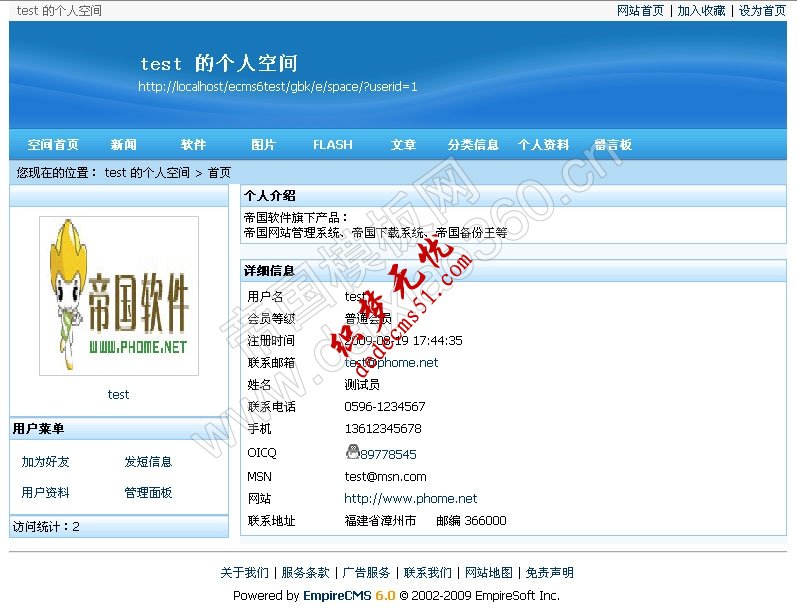The width and height of the screenshot is (797, 610).
Task: Open 管理面板 in the user menu
Action: coord(148,493)
